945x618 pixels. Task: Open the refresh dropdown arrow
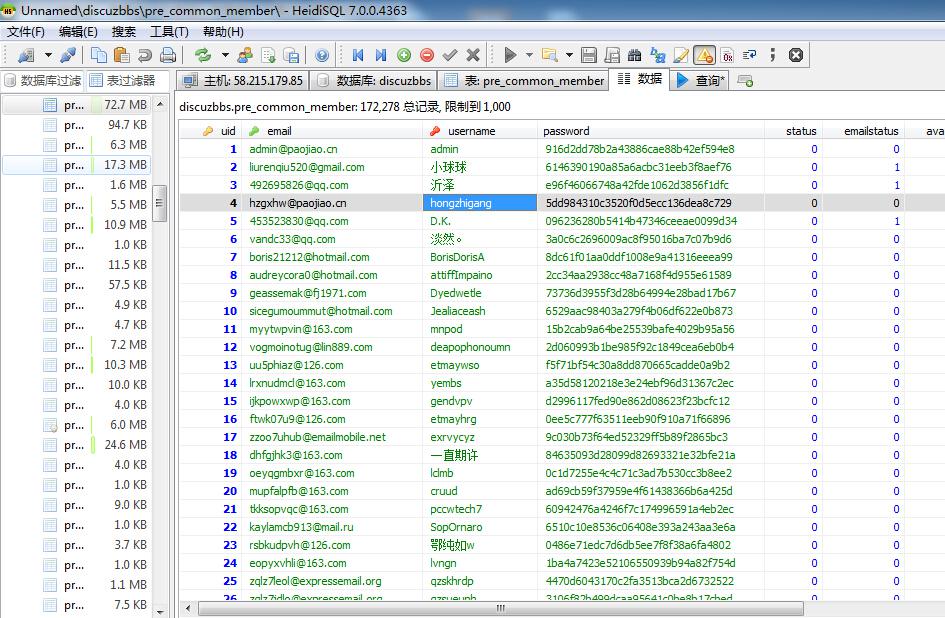(225, 55)
